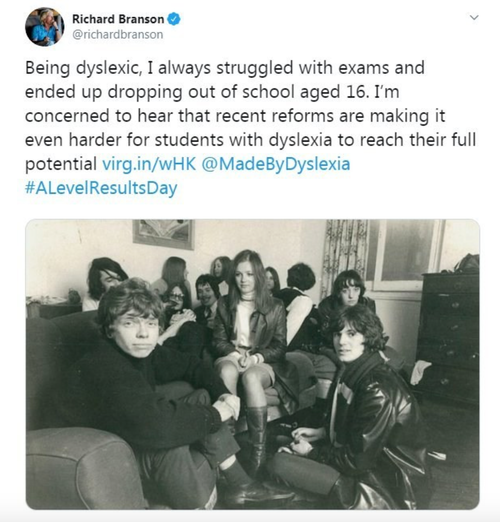Open the #ALevelResultsDay hashtag

[x=101, y=188]
